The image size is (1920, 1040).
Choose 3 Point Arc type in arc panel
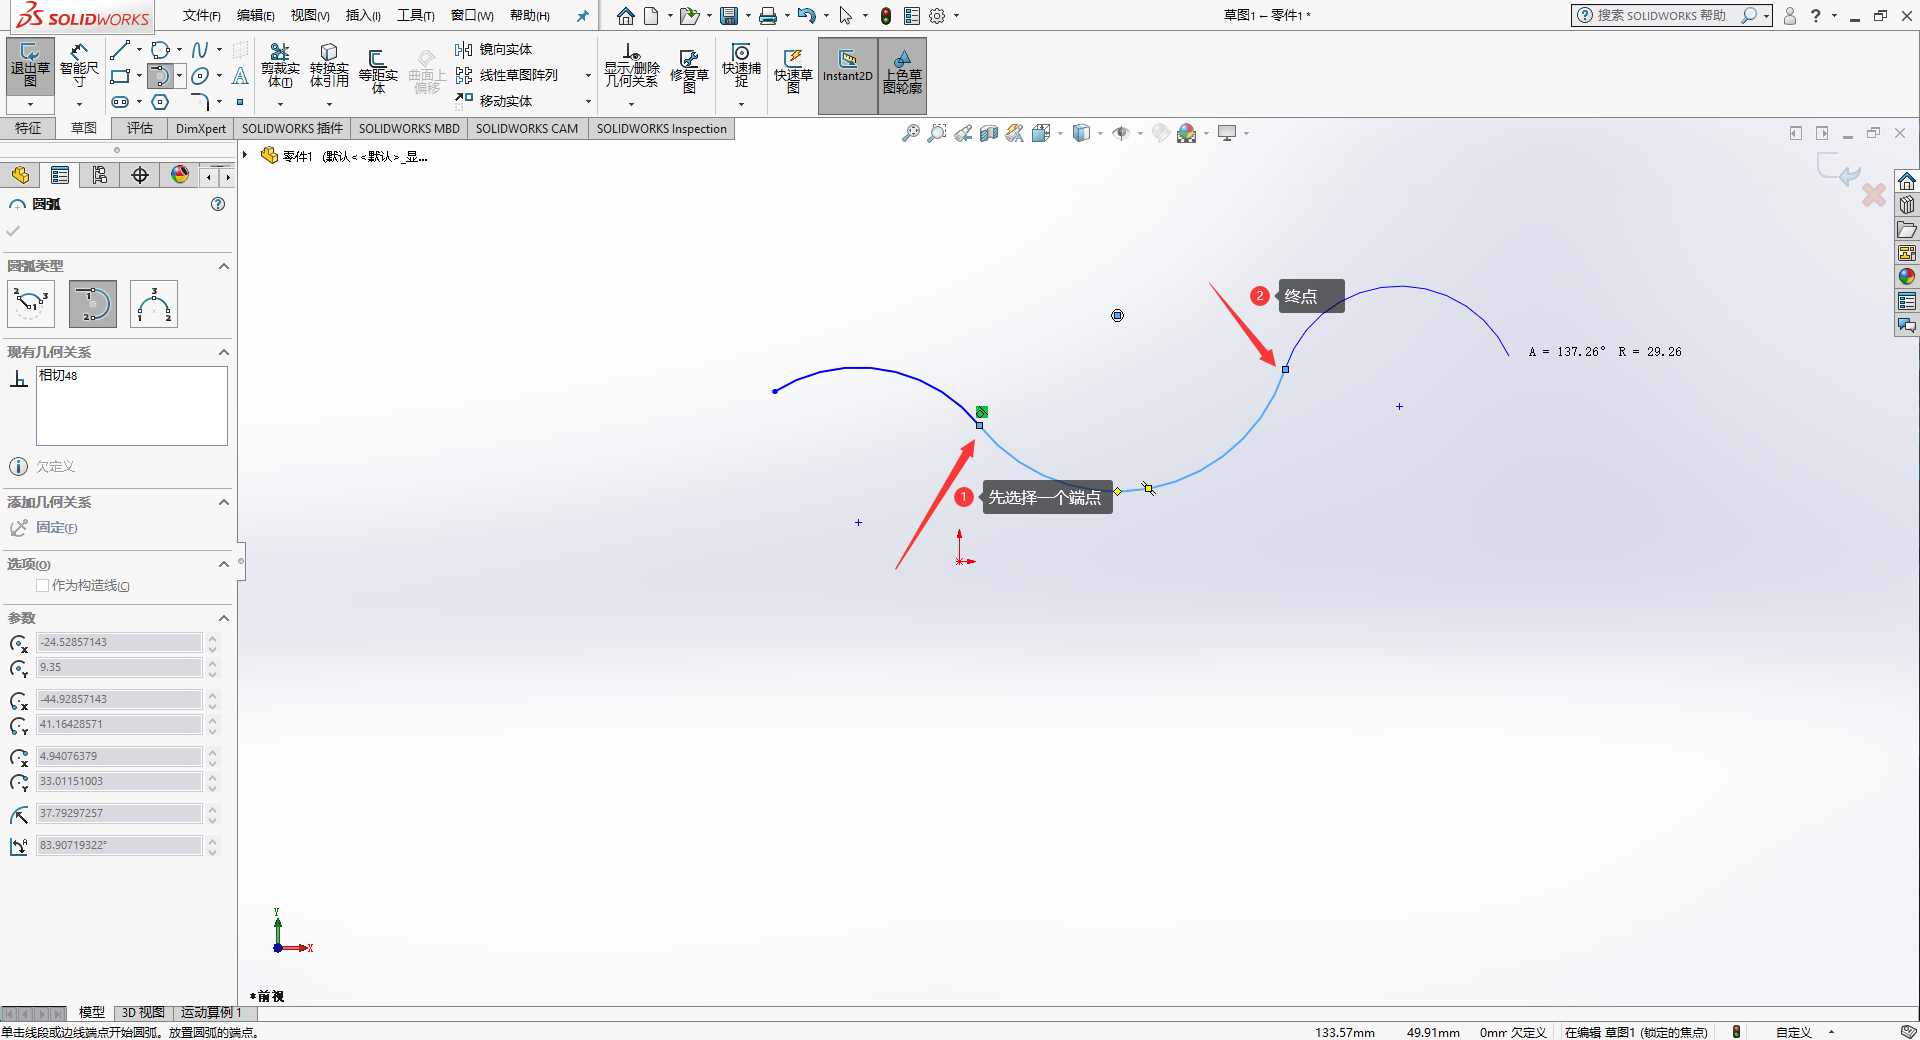tap(154, 304)
